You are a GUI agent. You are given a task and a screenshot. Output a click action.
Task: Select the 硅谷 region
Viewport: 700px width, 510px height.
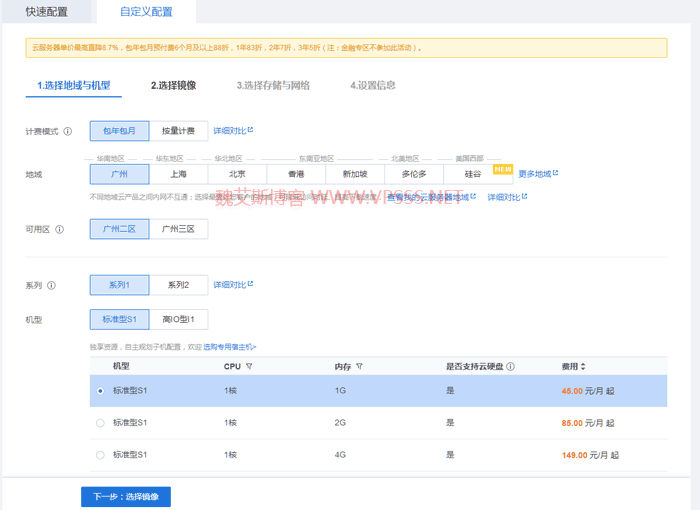pyautogui.click(x=472, y=174)
